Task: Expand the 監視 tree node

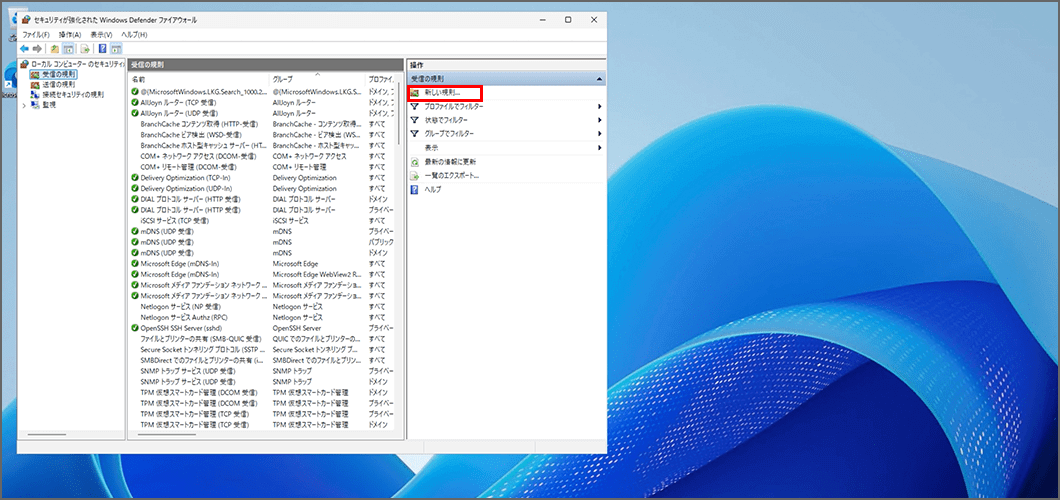Action: [x=24, y=104]
